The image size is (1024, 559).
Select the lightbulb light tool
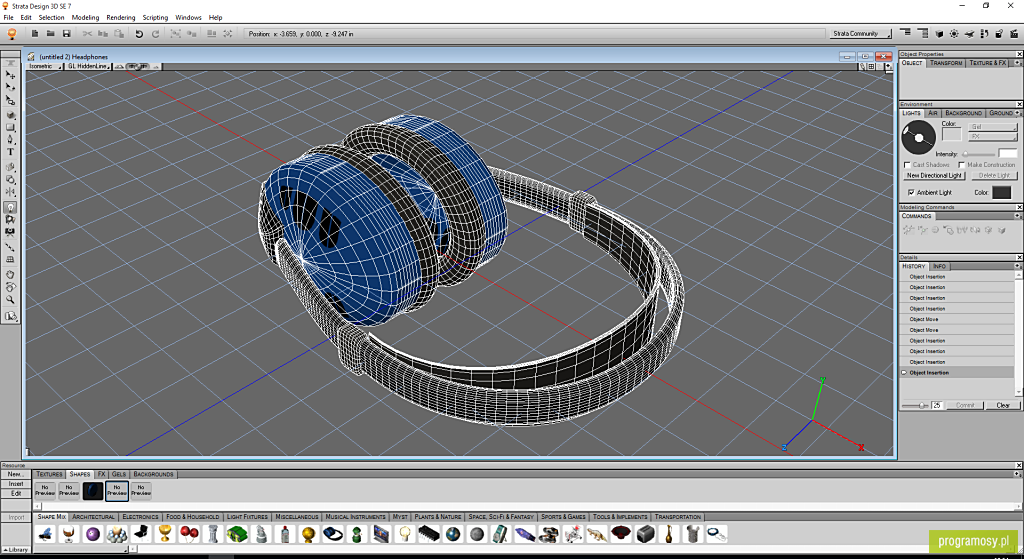(x=10, y=207)
